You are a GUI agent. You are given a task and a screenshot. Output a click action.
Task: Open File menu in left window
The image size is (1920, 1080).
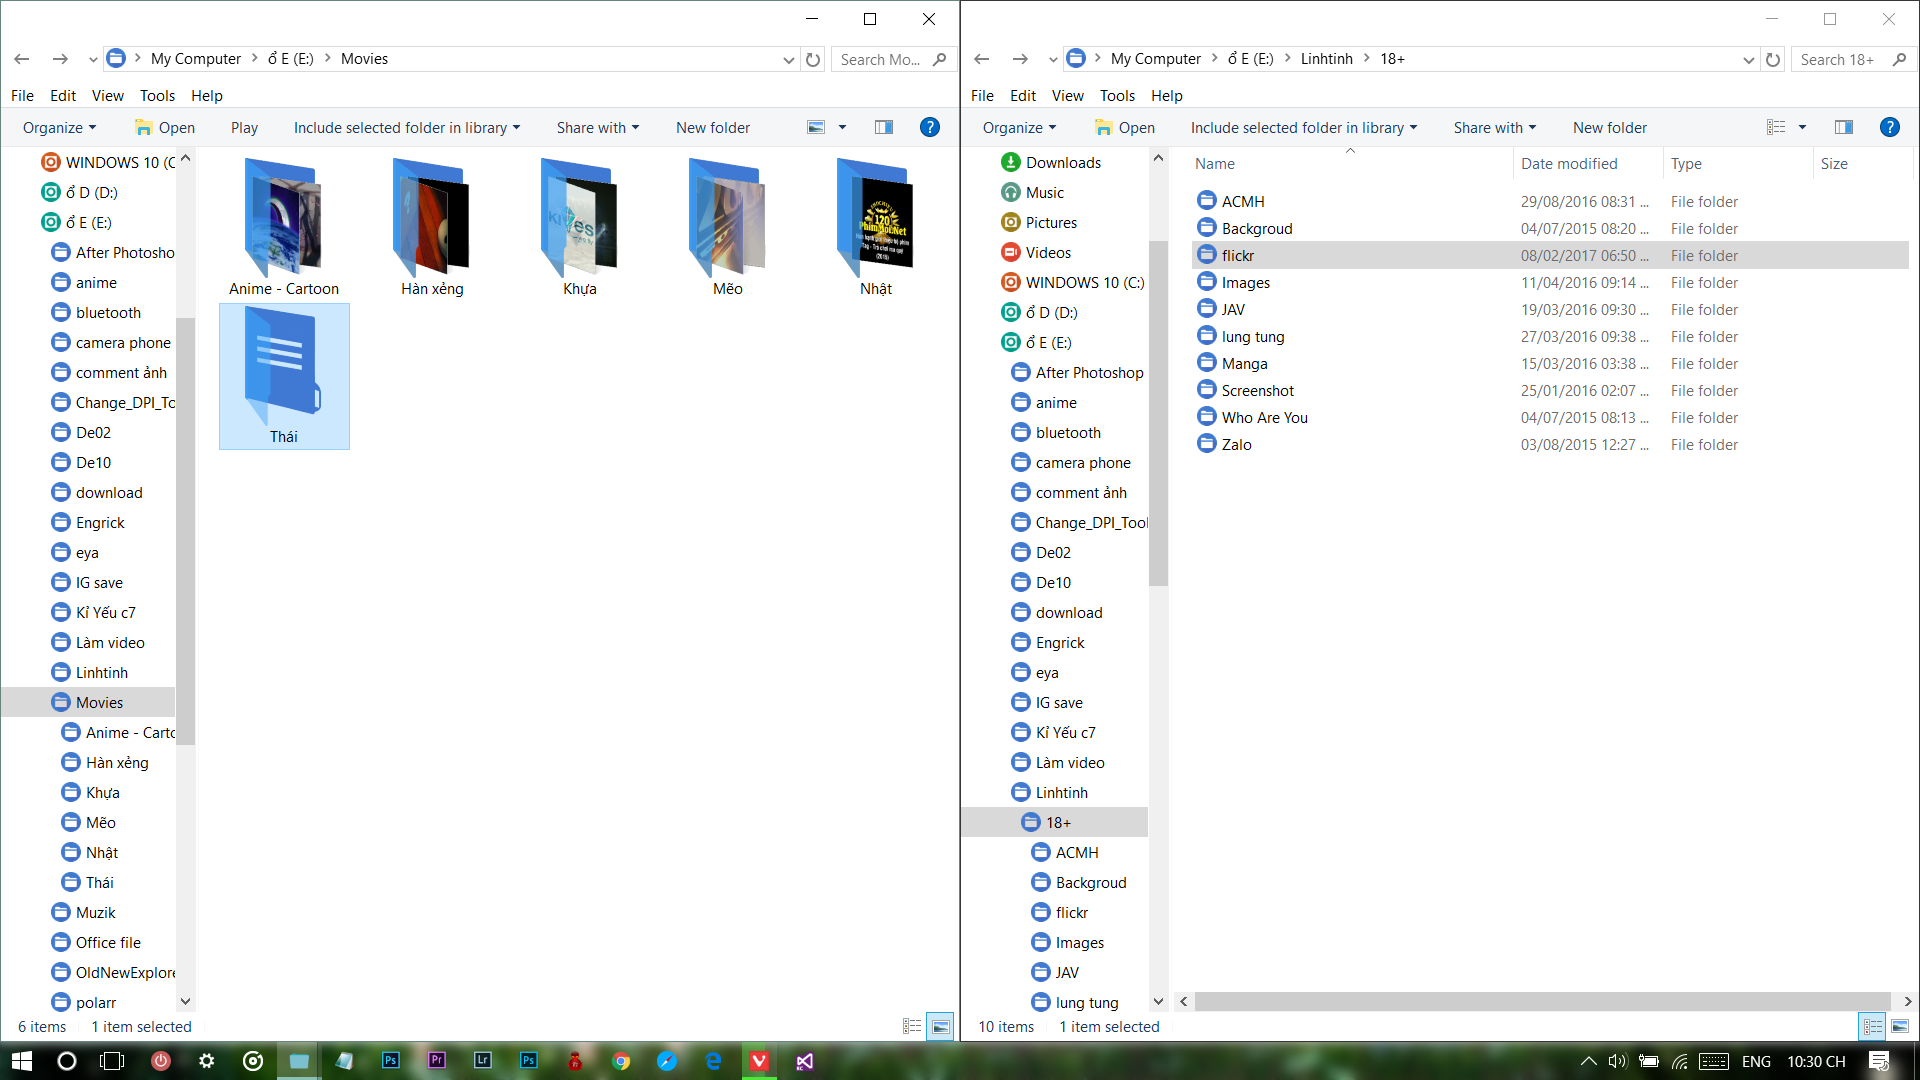22,95
